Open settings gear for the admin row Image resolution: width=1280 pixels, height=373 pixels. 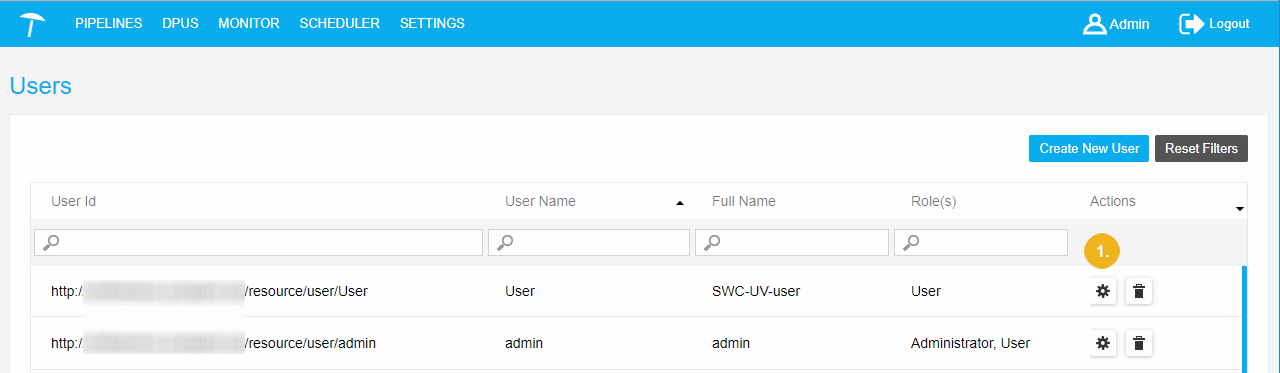click(x=1103, y=343)
